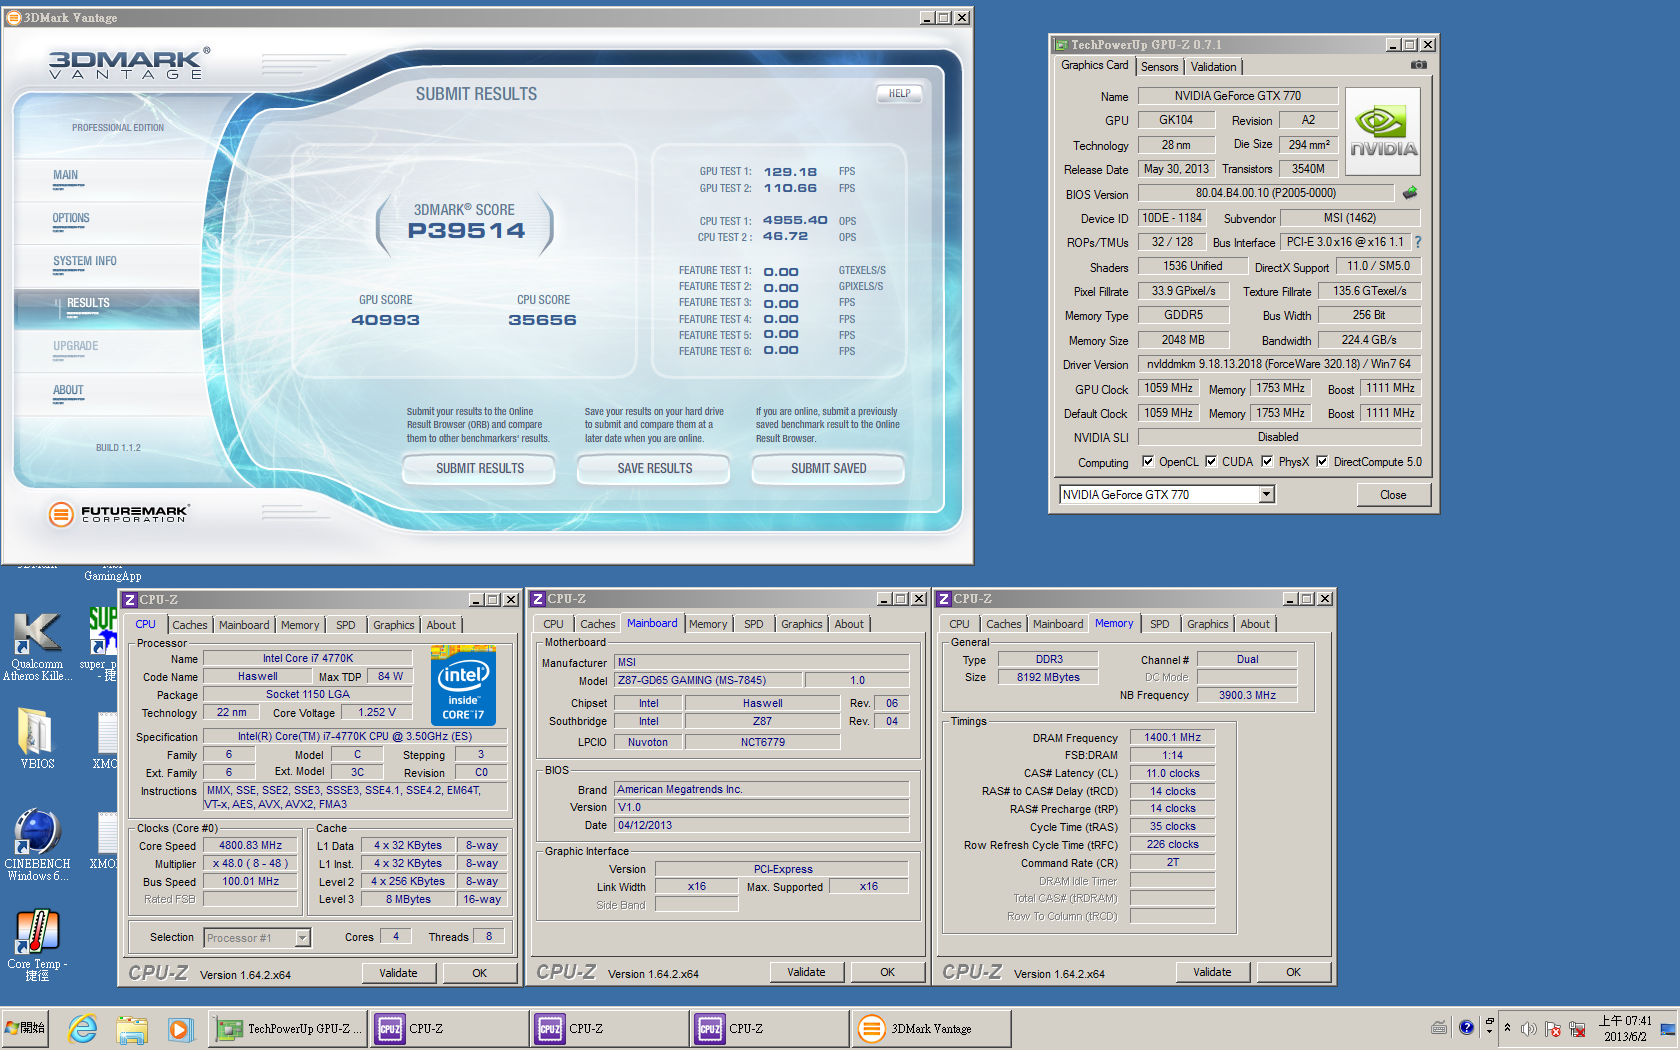The image size is (1680, 1050).
Task: Open the Start menu button
Action: 25,1028
